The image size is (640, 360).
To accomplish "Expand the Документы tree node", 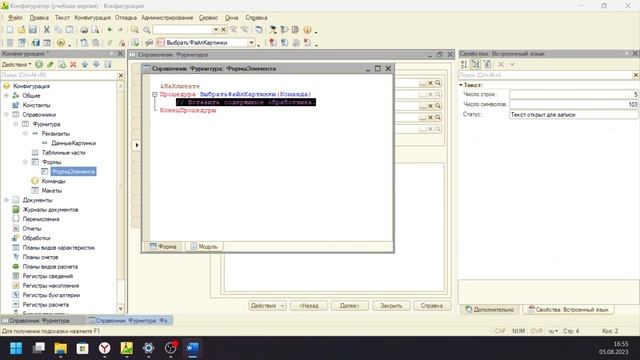I will point(7,200).
